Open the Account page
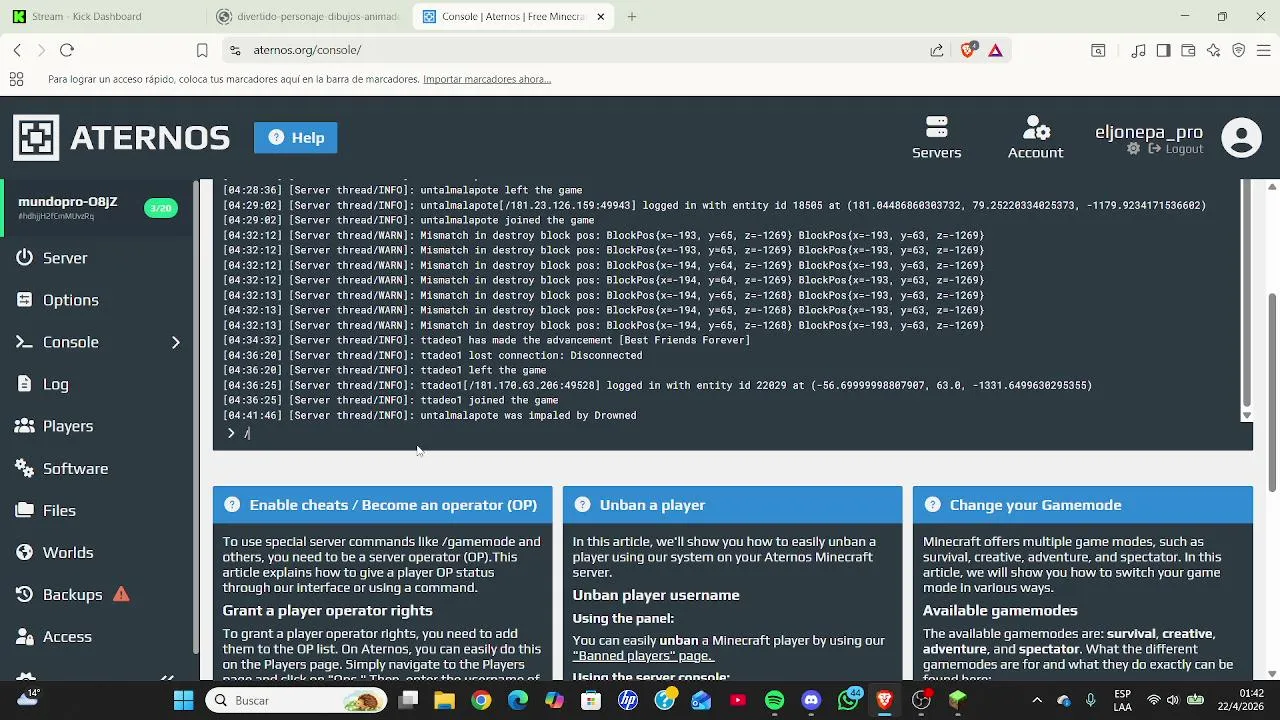 (x=1035, y=137)
